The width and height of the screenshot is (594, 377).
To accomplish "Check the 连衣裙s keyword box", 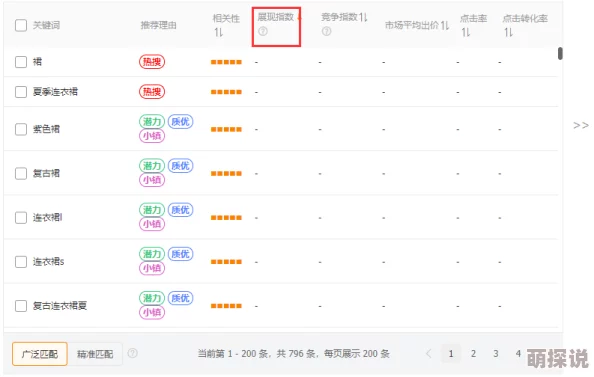I will coord(21,262).
